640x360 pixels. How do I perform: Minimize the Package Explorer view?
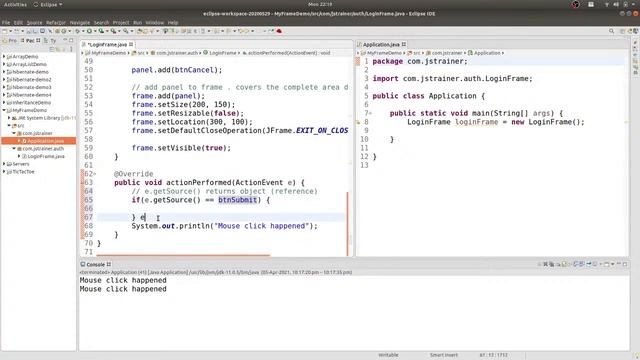coord(65,40)
